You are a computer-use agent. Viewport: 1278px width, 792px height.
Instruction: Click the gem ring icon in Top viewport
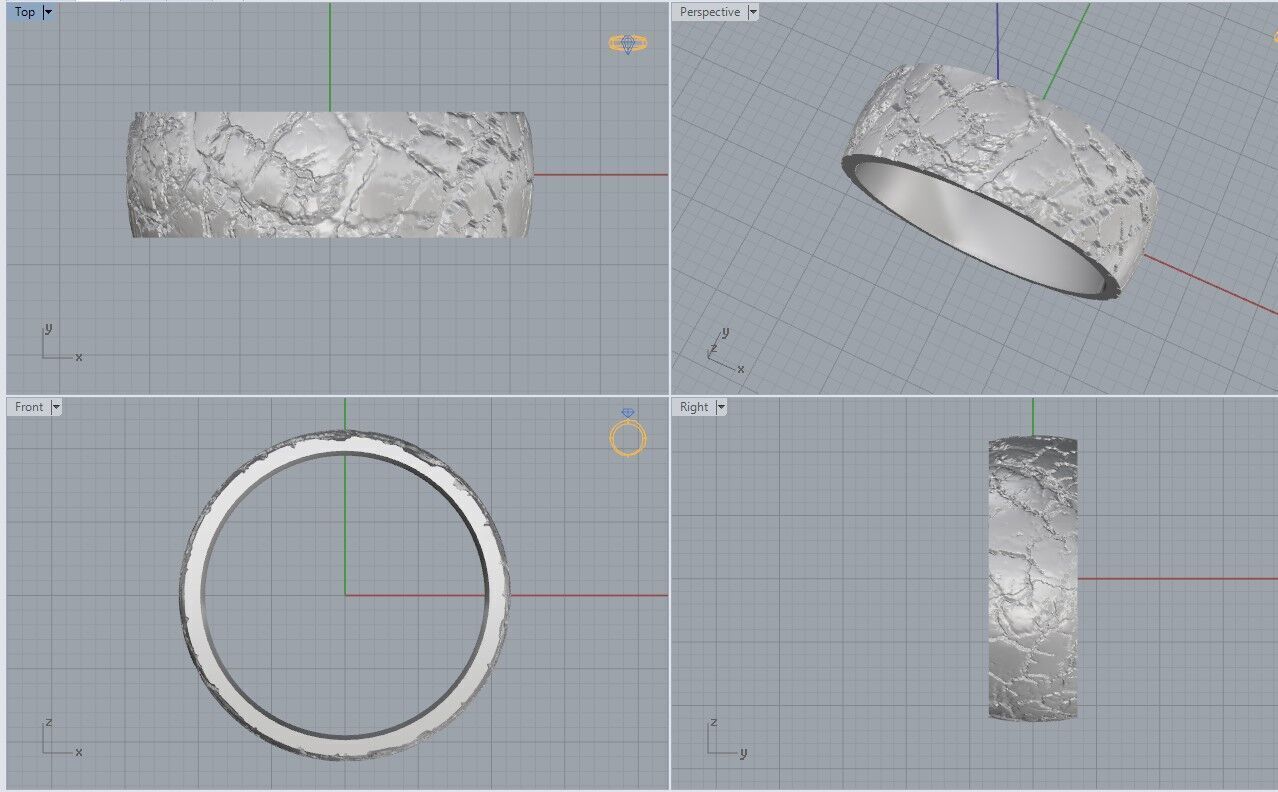(628, 44)
